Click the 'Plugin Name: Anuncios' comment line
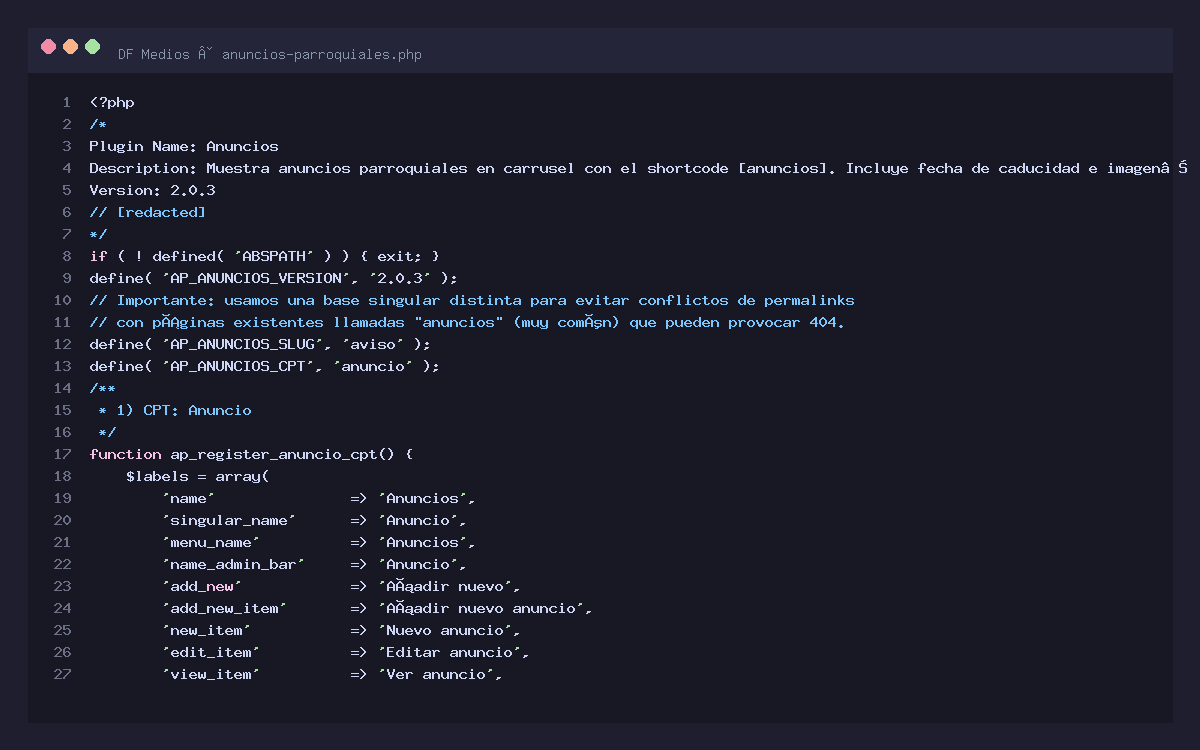 click(183, 146)
